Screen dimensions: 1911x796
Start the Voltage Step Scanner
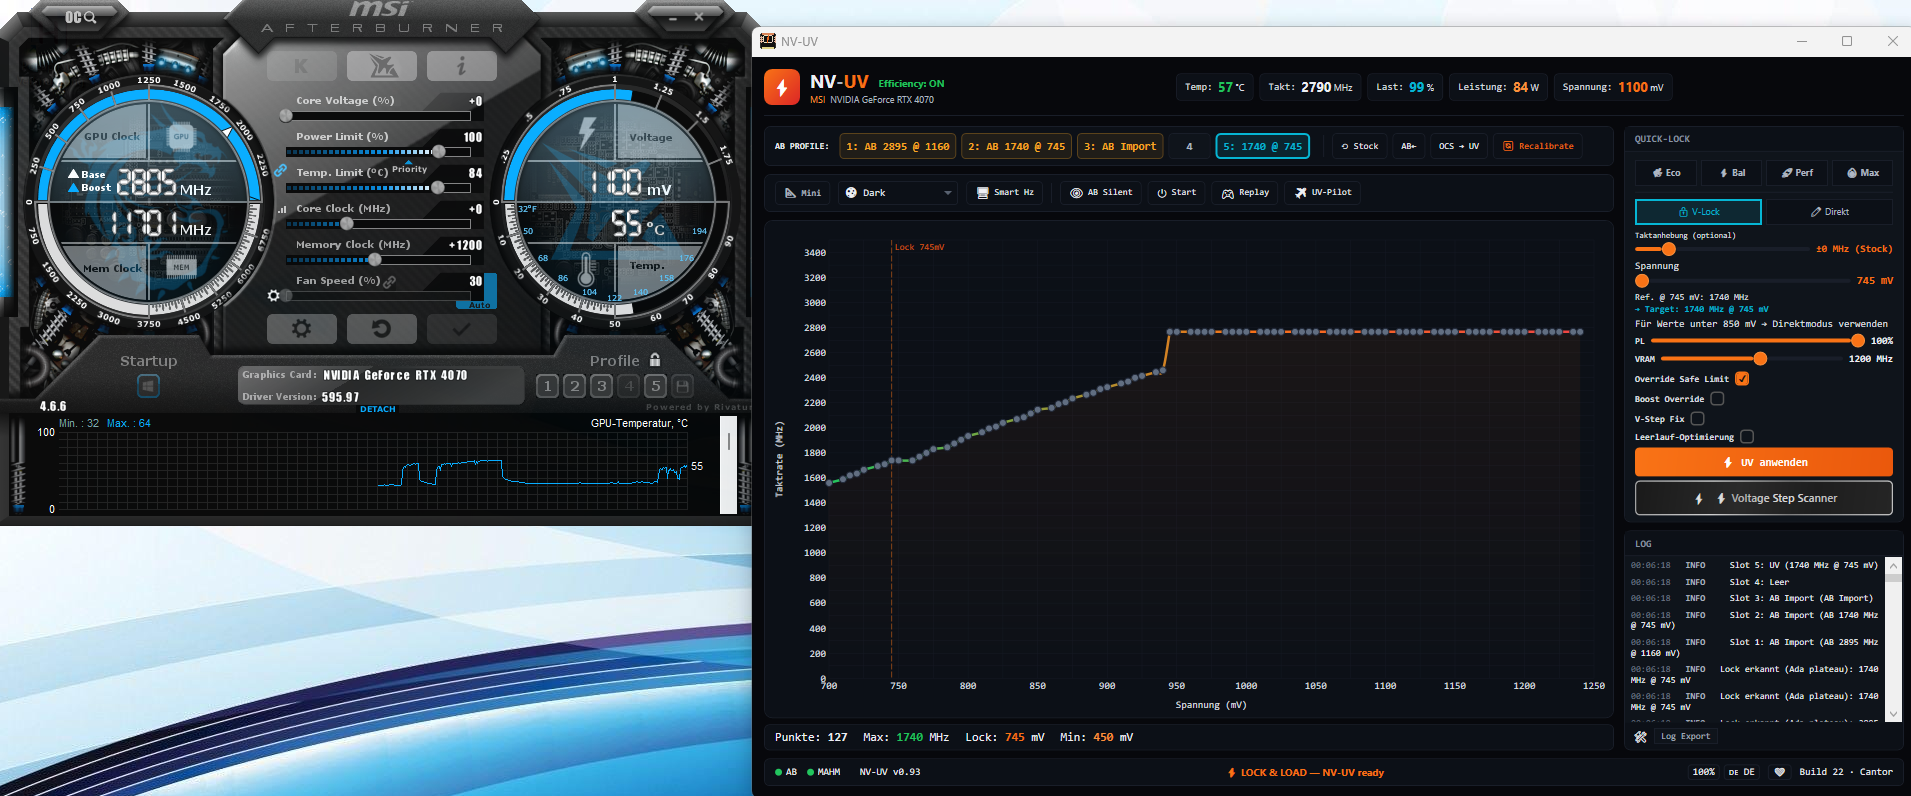(1764, 498)
